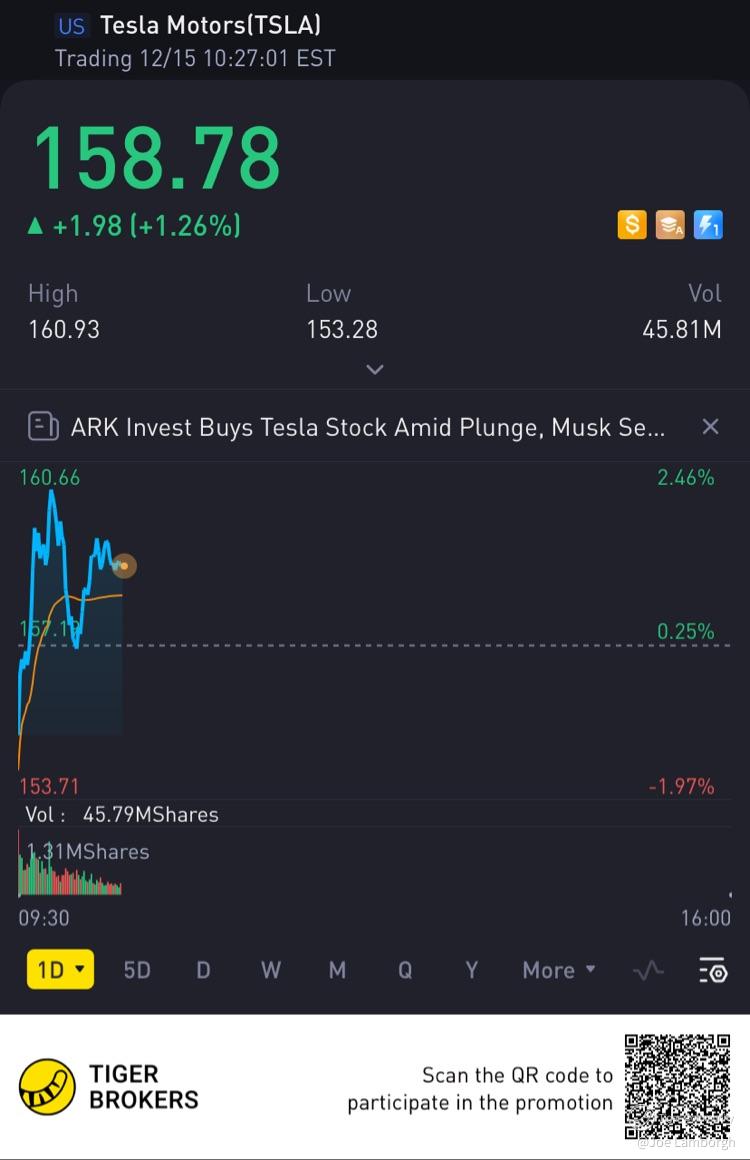750x1160 pixels.
Task: Expand more quote details chevron
Action: (x=375, y=369)
